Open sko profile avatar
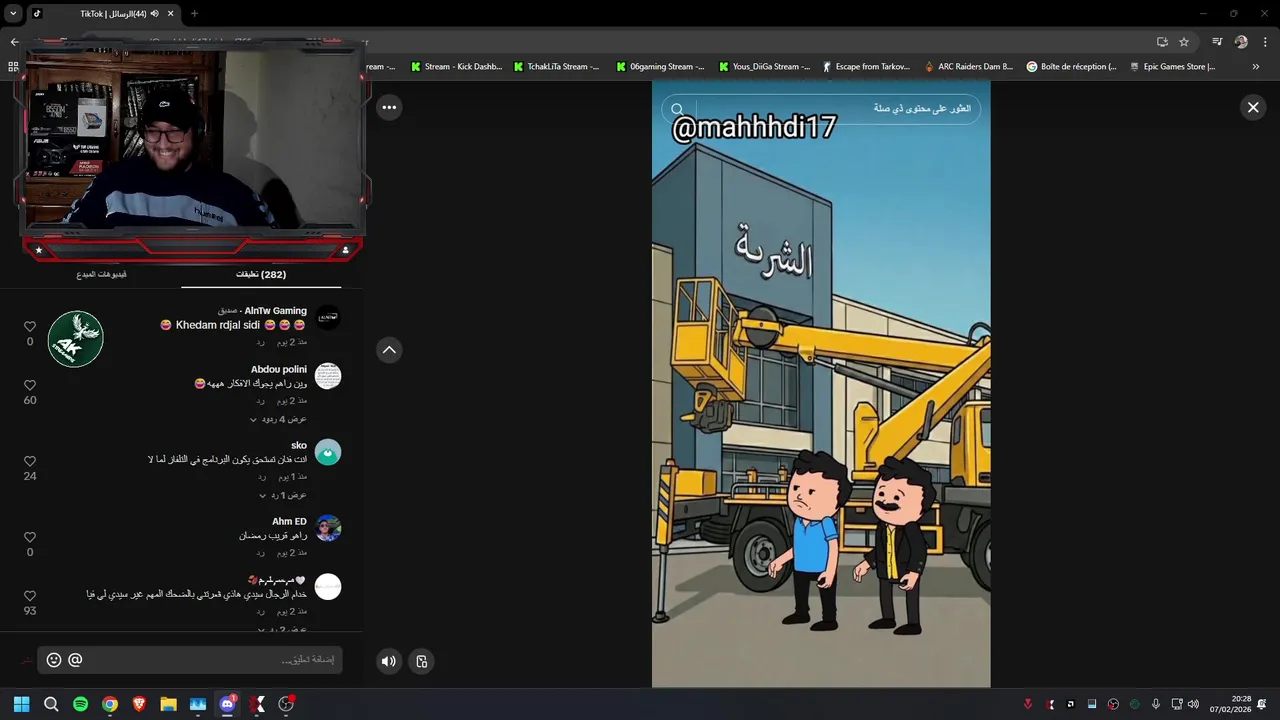Viewport: 1280px width, 720px height. 328,452
